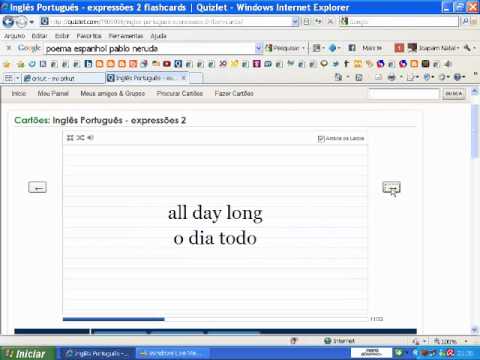The image size is (480, 360).
Task: Close the Google toolbar with its X
Action: pyautogui.click(x=9, y=48)
